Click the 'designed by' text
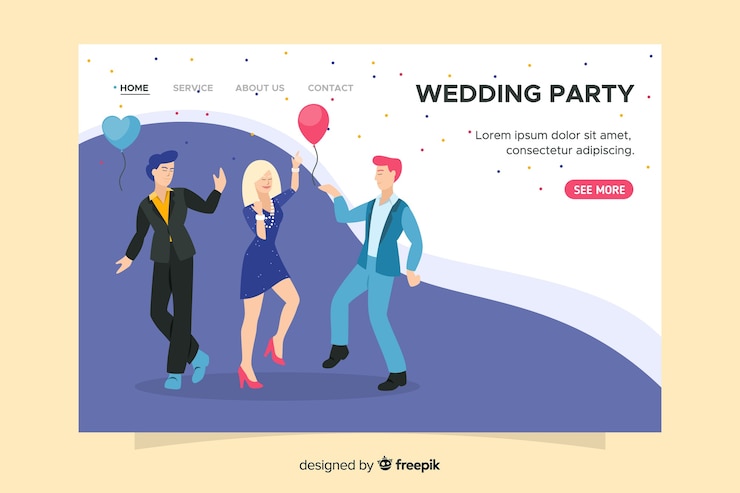 [336, 466]
